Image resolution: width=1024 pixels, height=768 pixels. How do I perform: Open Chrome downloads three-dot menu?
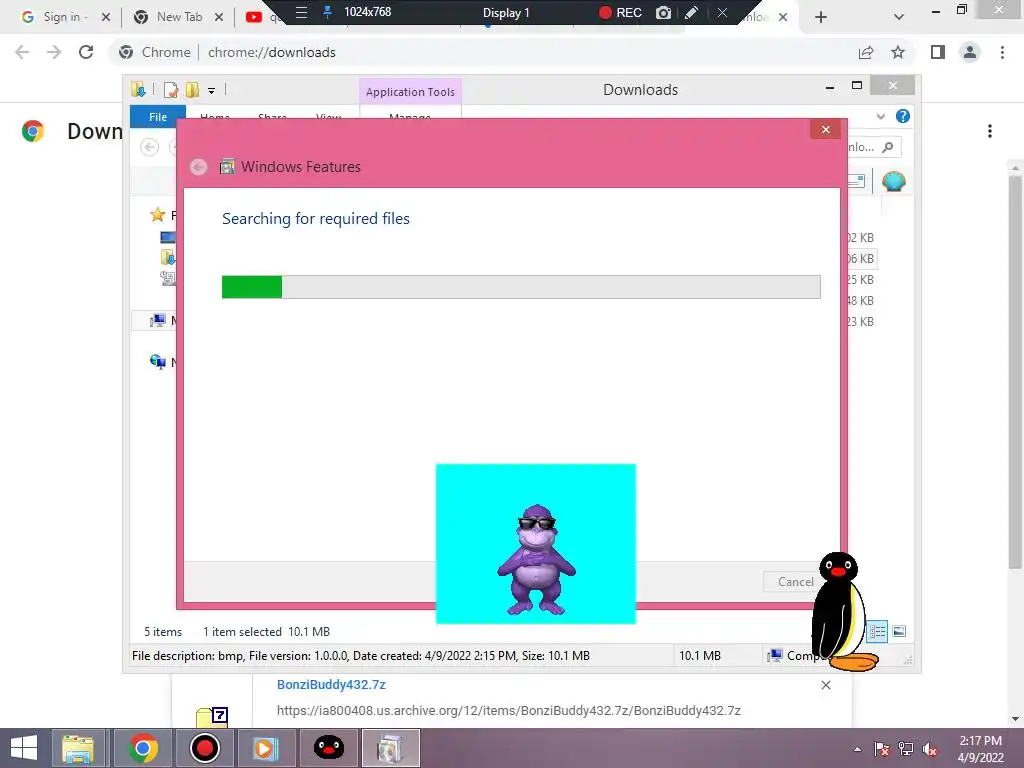(990, 131)
